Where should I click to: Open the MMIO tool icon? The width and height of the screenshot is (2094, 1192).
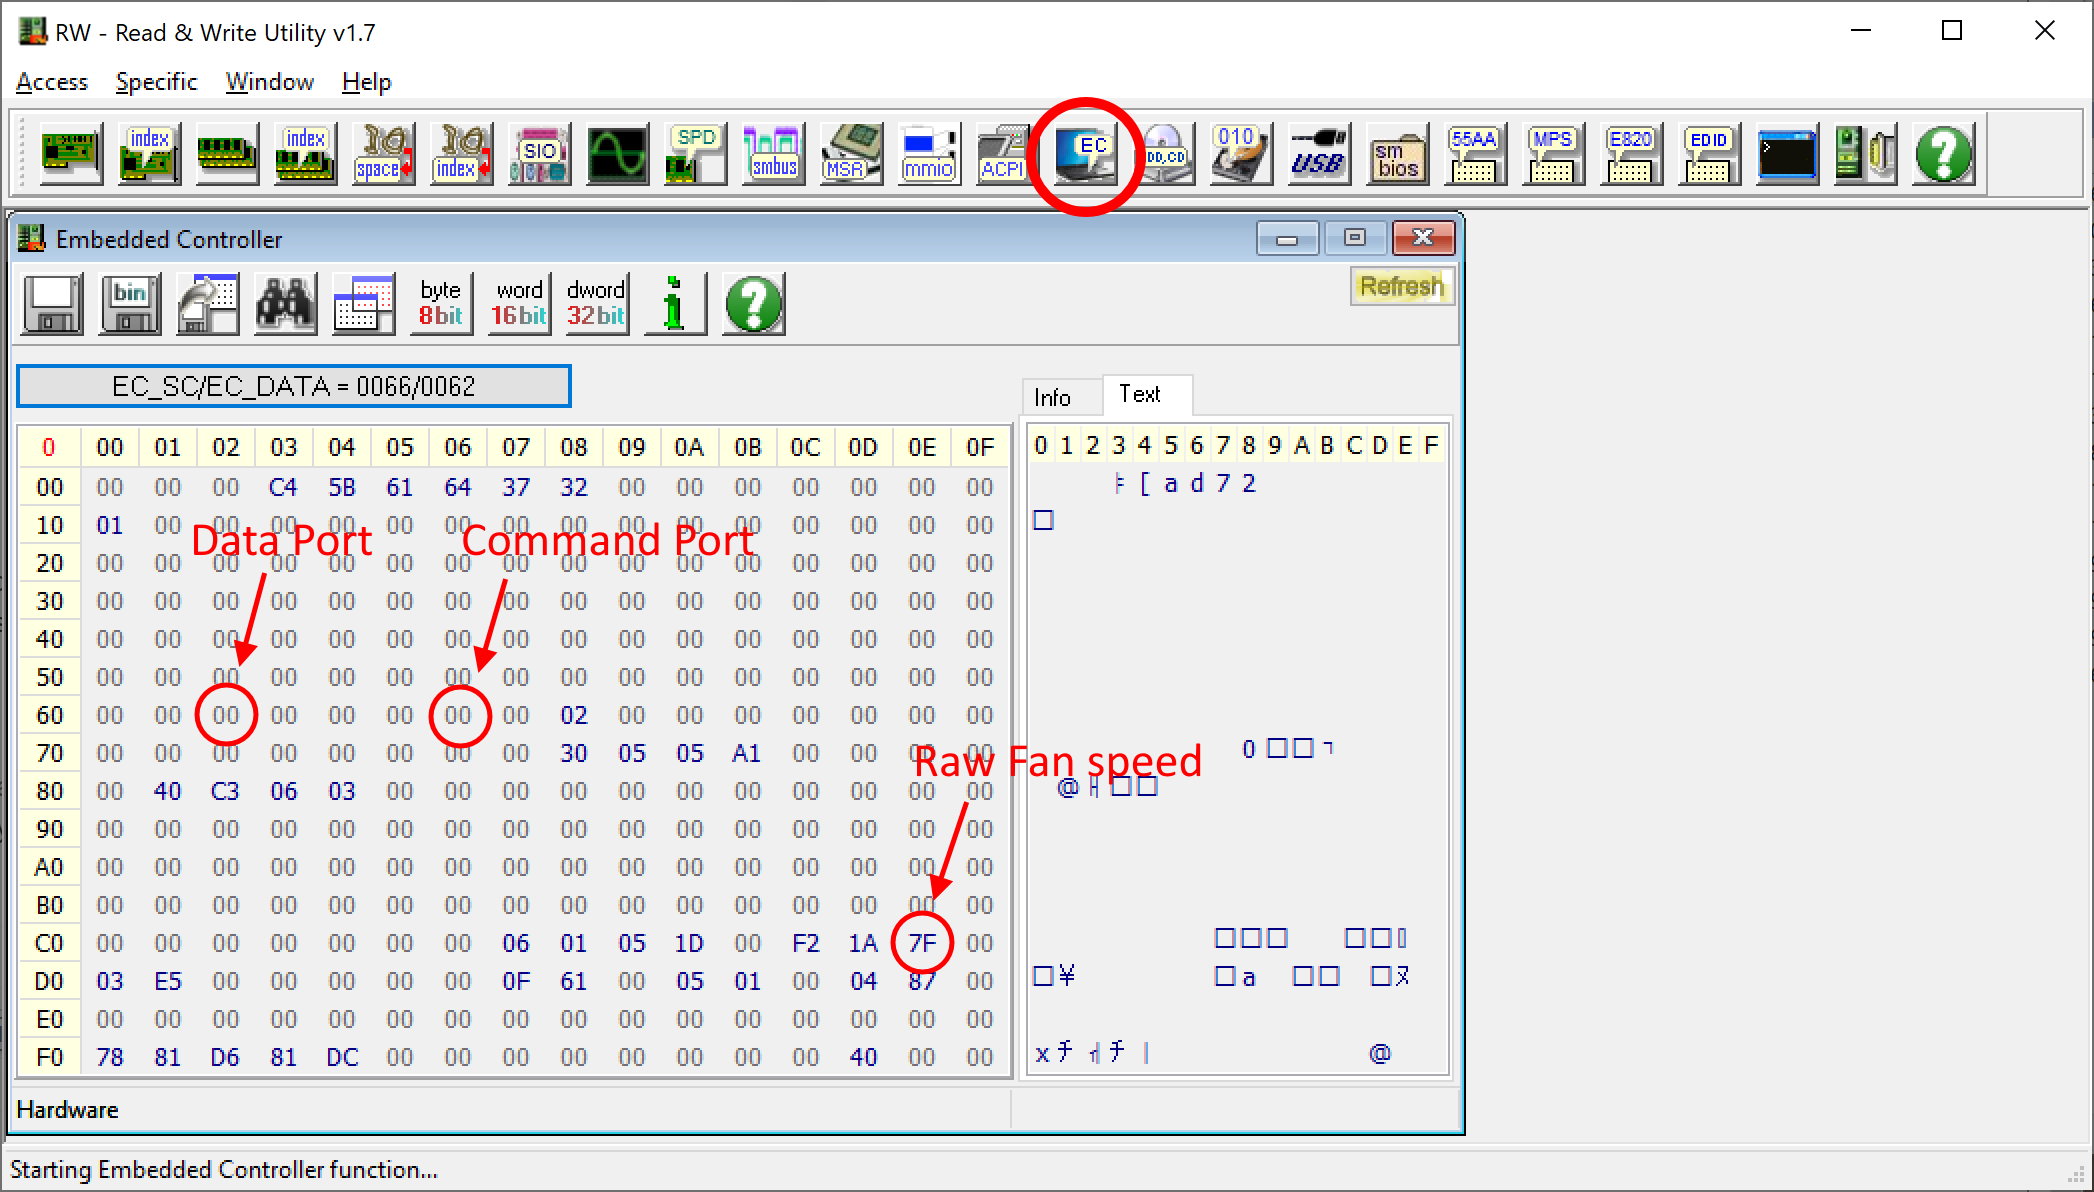(x=929, y=154)
